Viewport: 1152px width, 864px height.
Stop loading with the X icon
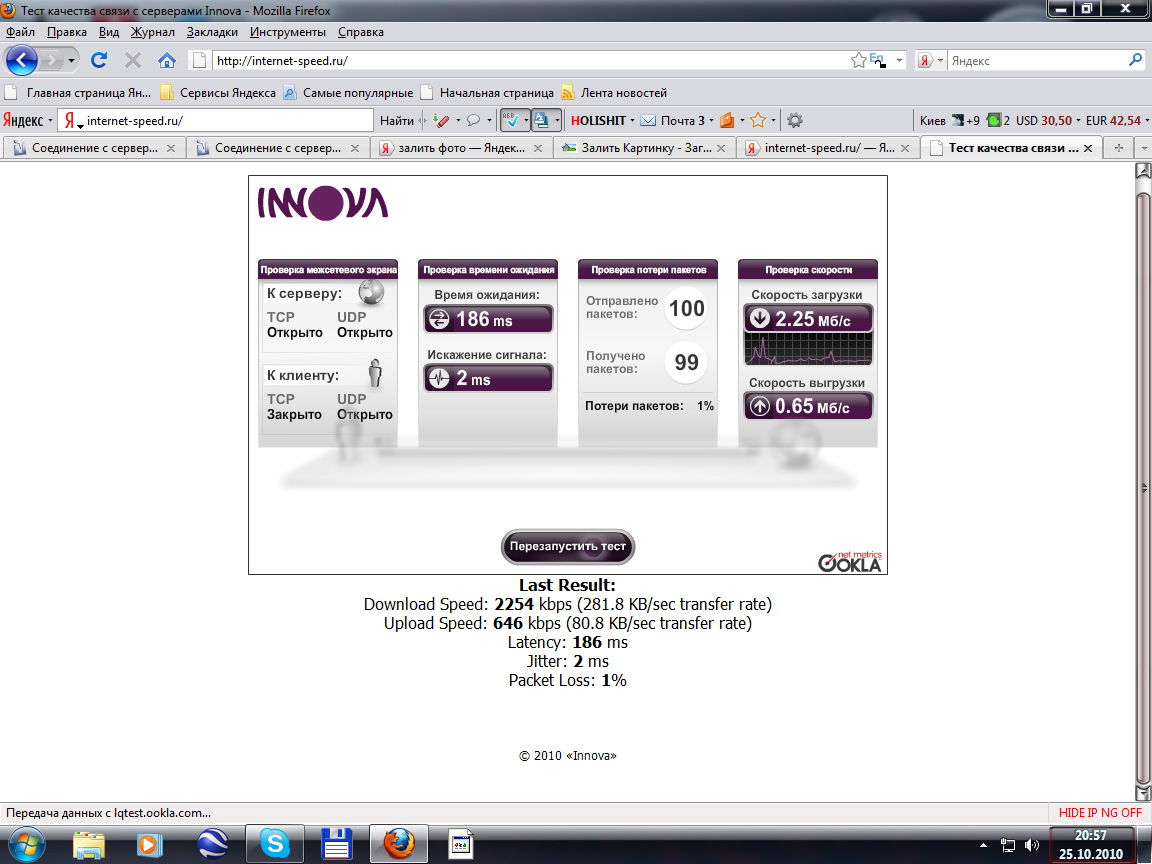(x=133, y=60)
